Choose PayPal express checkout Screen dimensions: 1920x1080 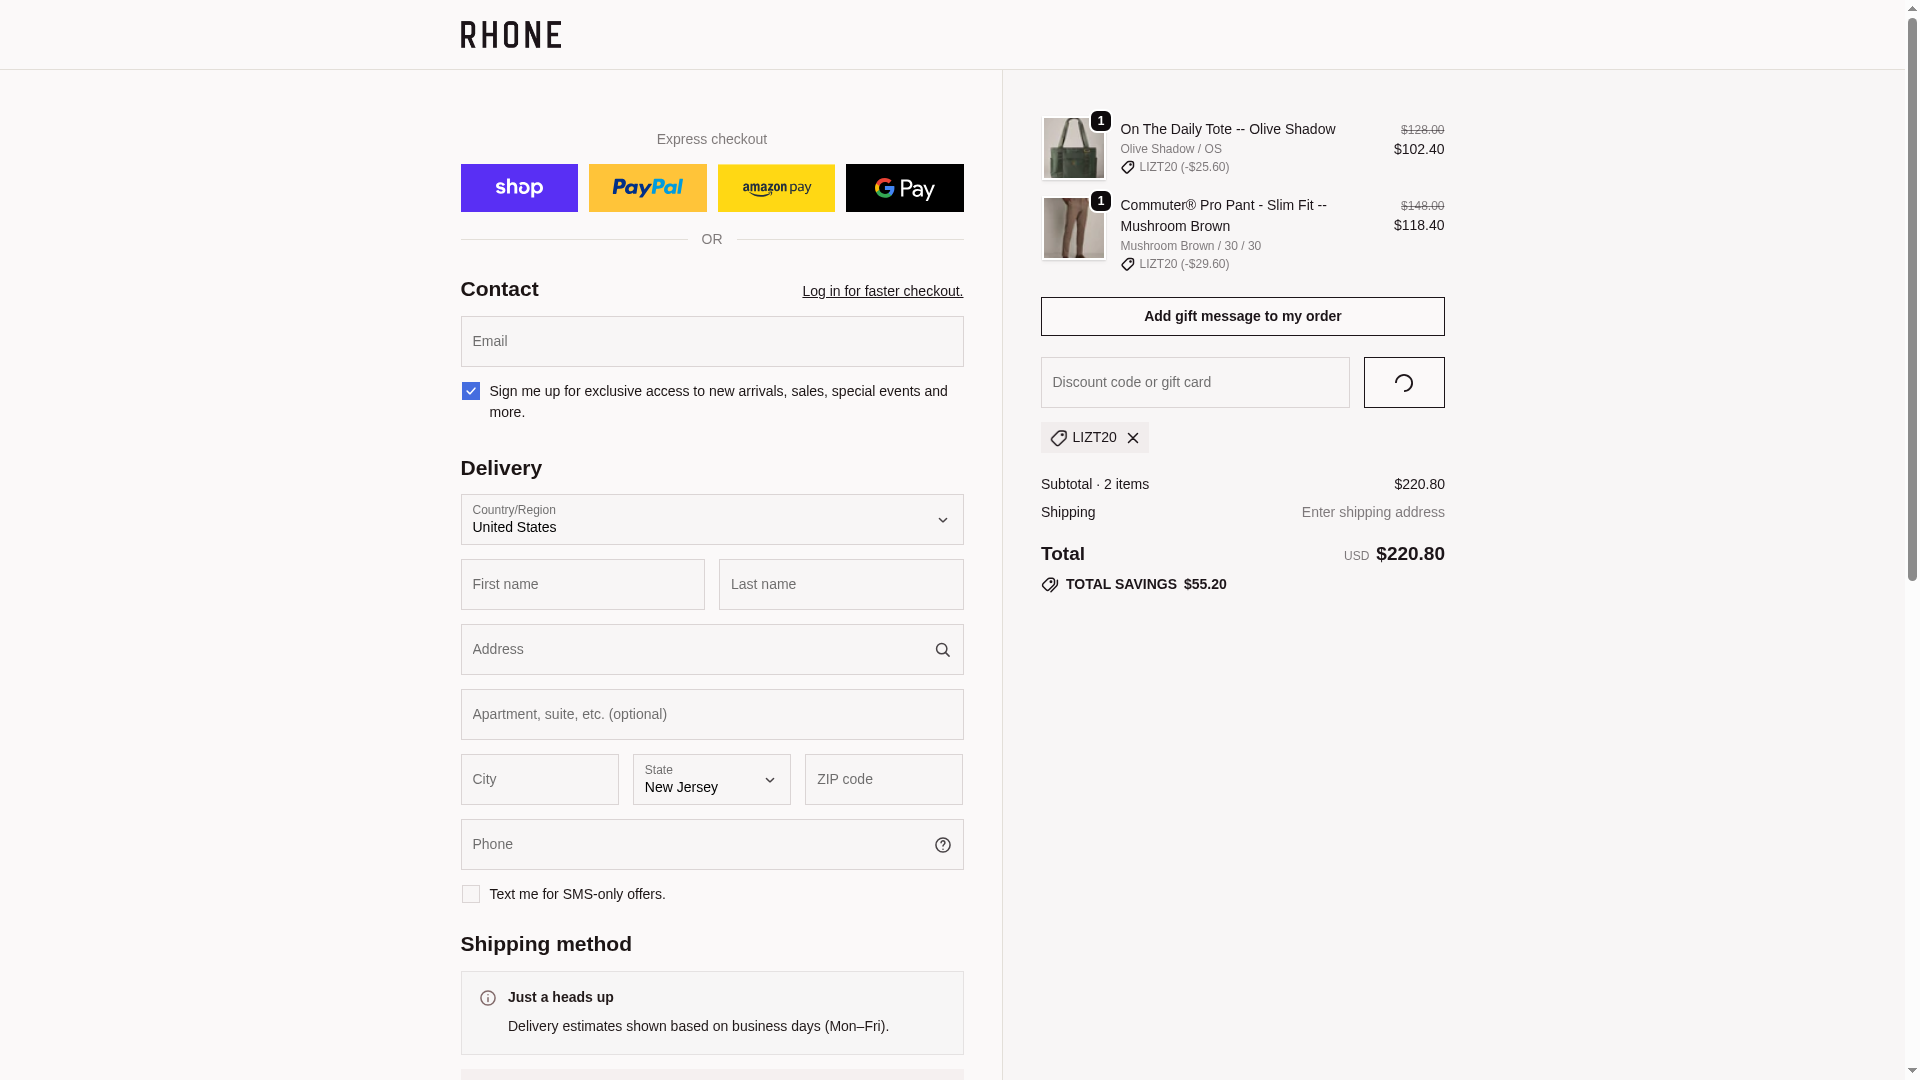(647, 188)
